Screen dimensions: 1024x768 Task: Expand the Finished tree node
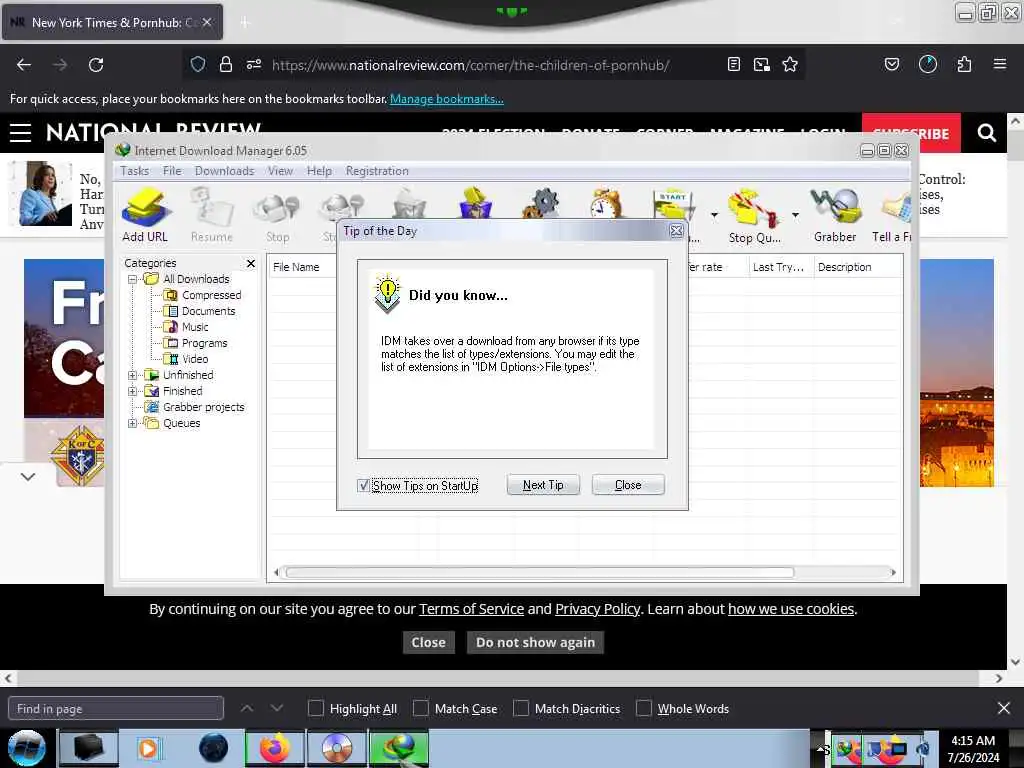pos(133,391)
